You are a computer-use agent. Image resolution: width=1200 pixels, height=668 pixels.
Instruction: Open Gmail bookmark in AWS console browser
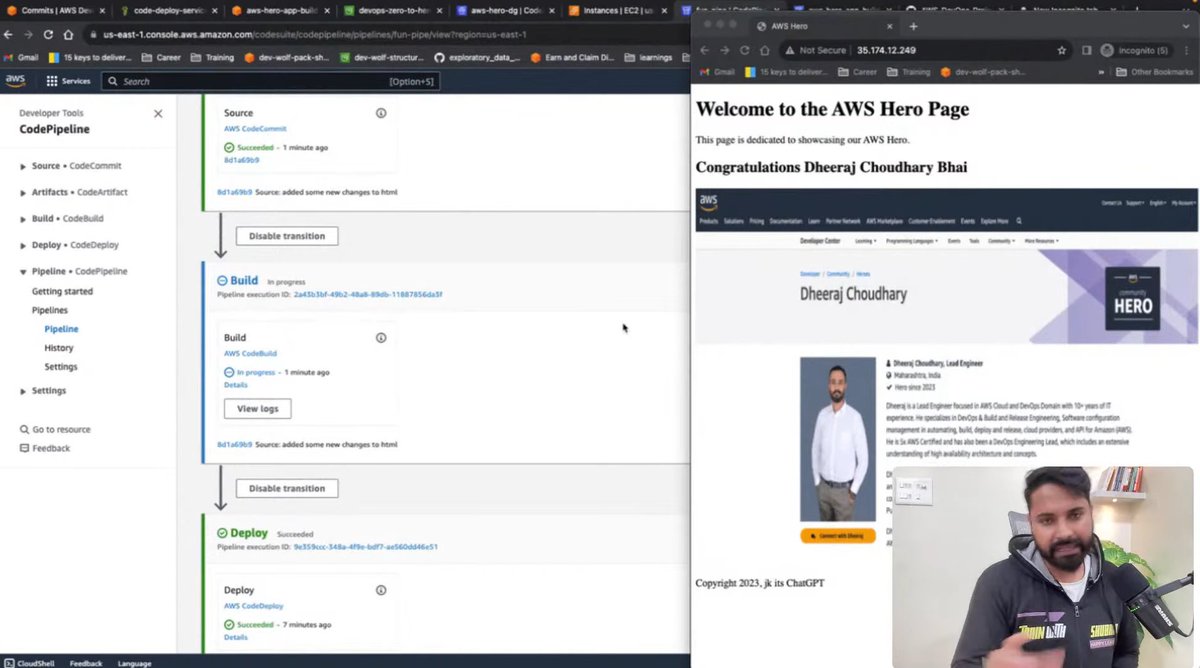pos(21,57)
